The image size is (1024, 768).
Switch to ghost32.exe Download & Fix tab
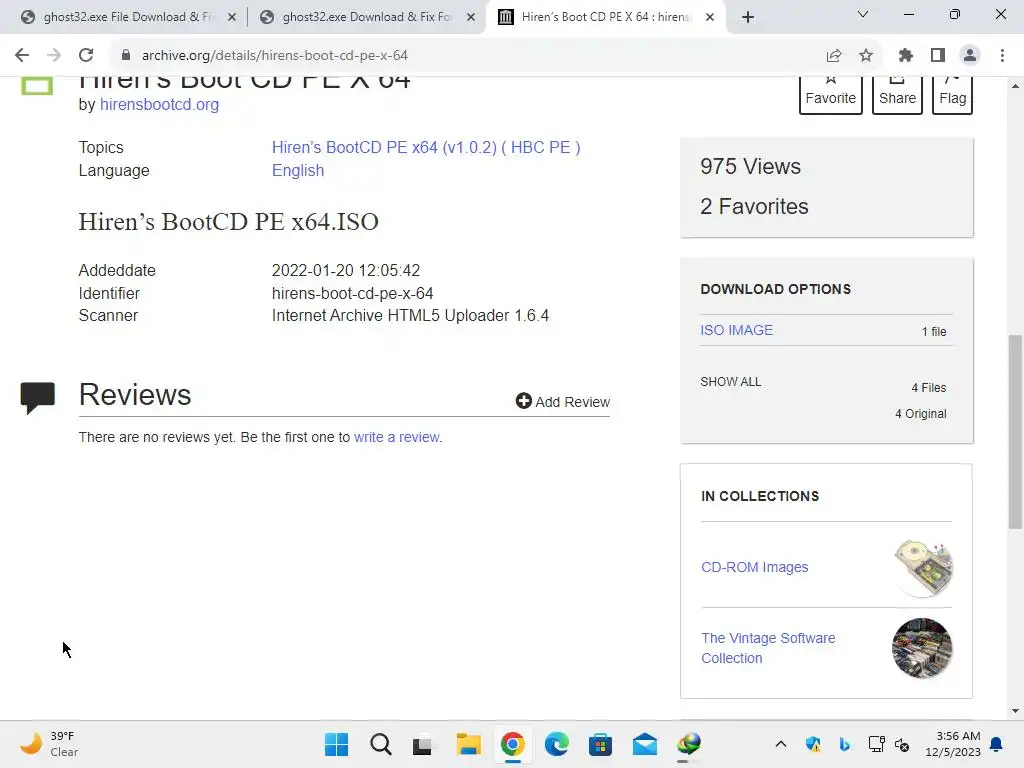tap(367, 17)
